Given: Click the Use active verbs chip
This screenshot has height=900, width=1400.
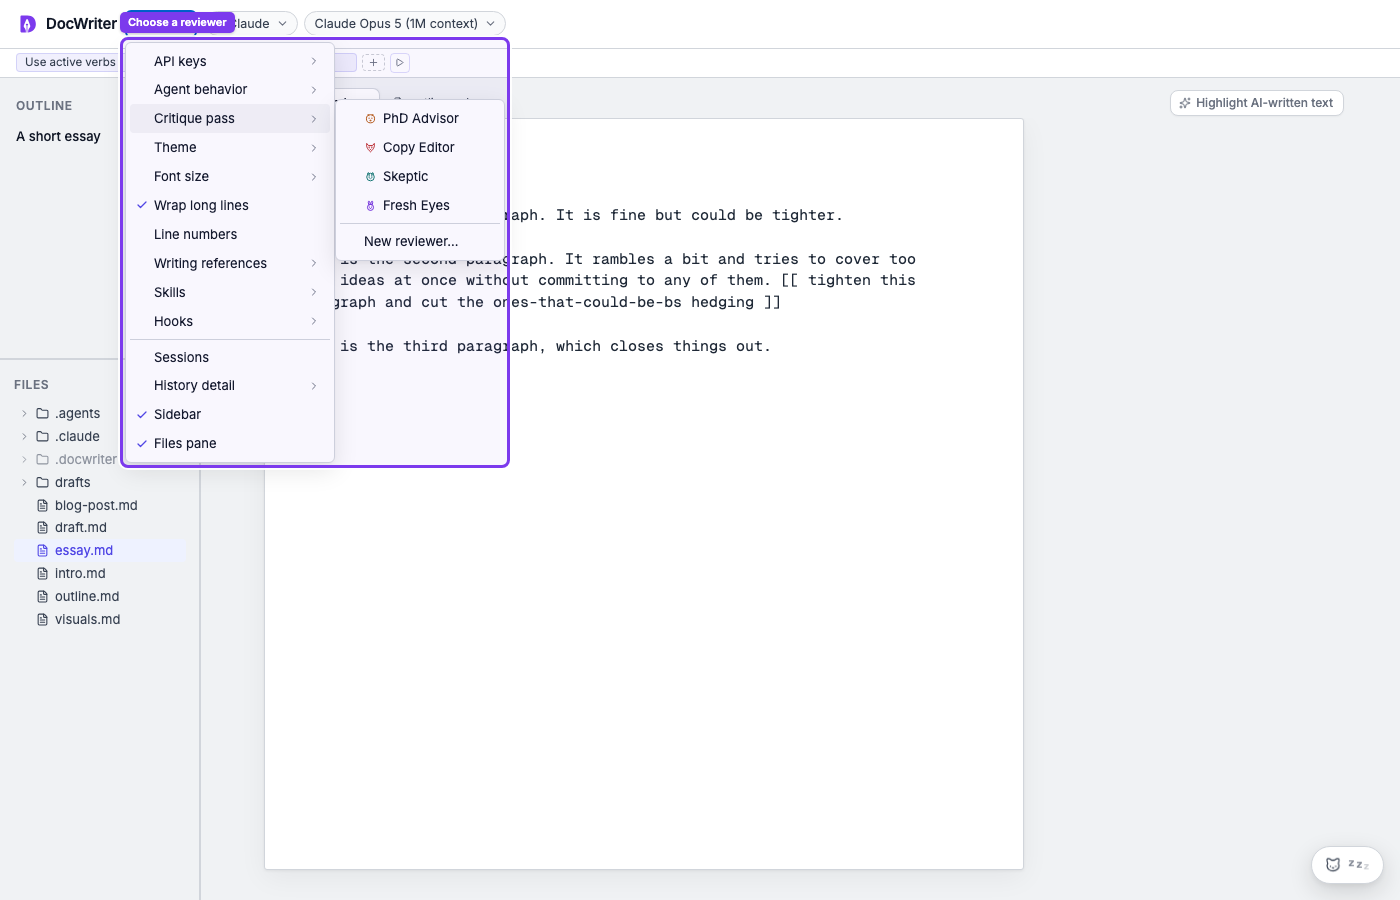Looking at the screenshot, I should [70, 62].
